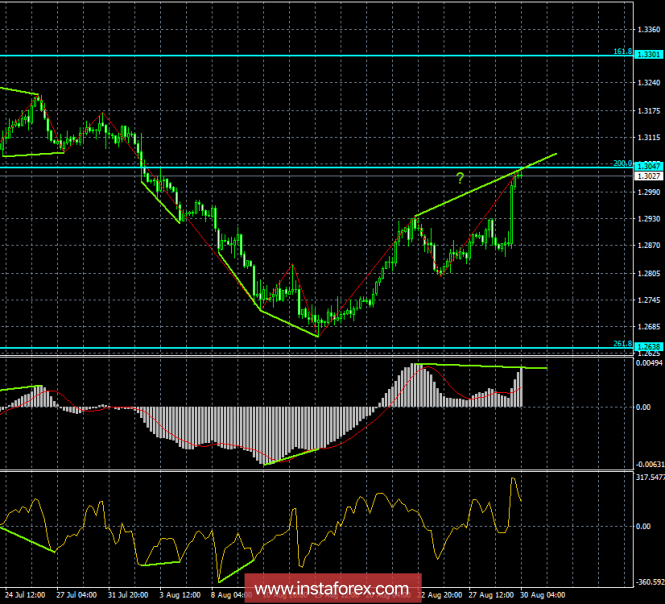The width and height of the screenshot is (665, 604).
Task: Click the 27 Aug 12:00 time label
Action: tap(489, 595)
